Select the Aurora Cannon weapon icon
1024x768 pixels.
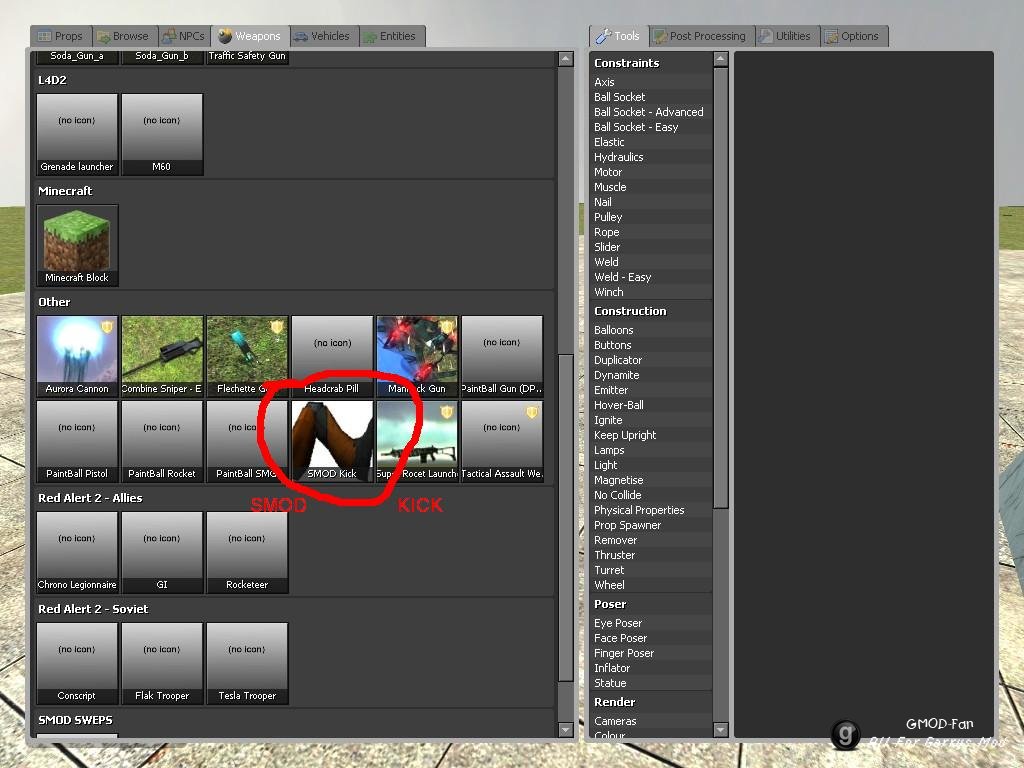click(77, 356)
